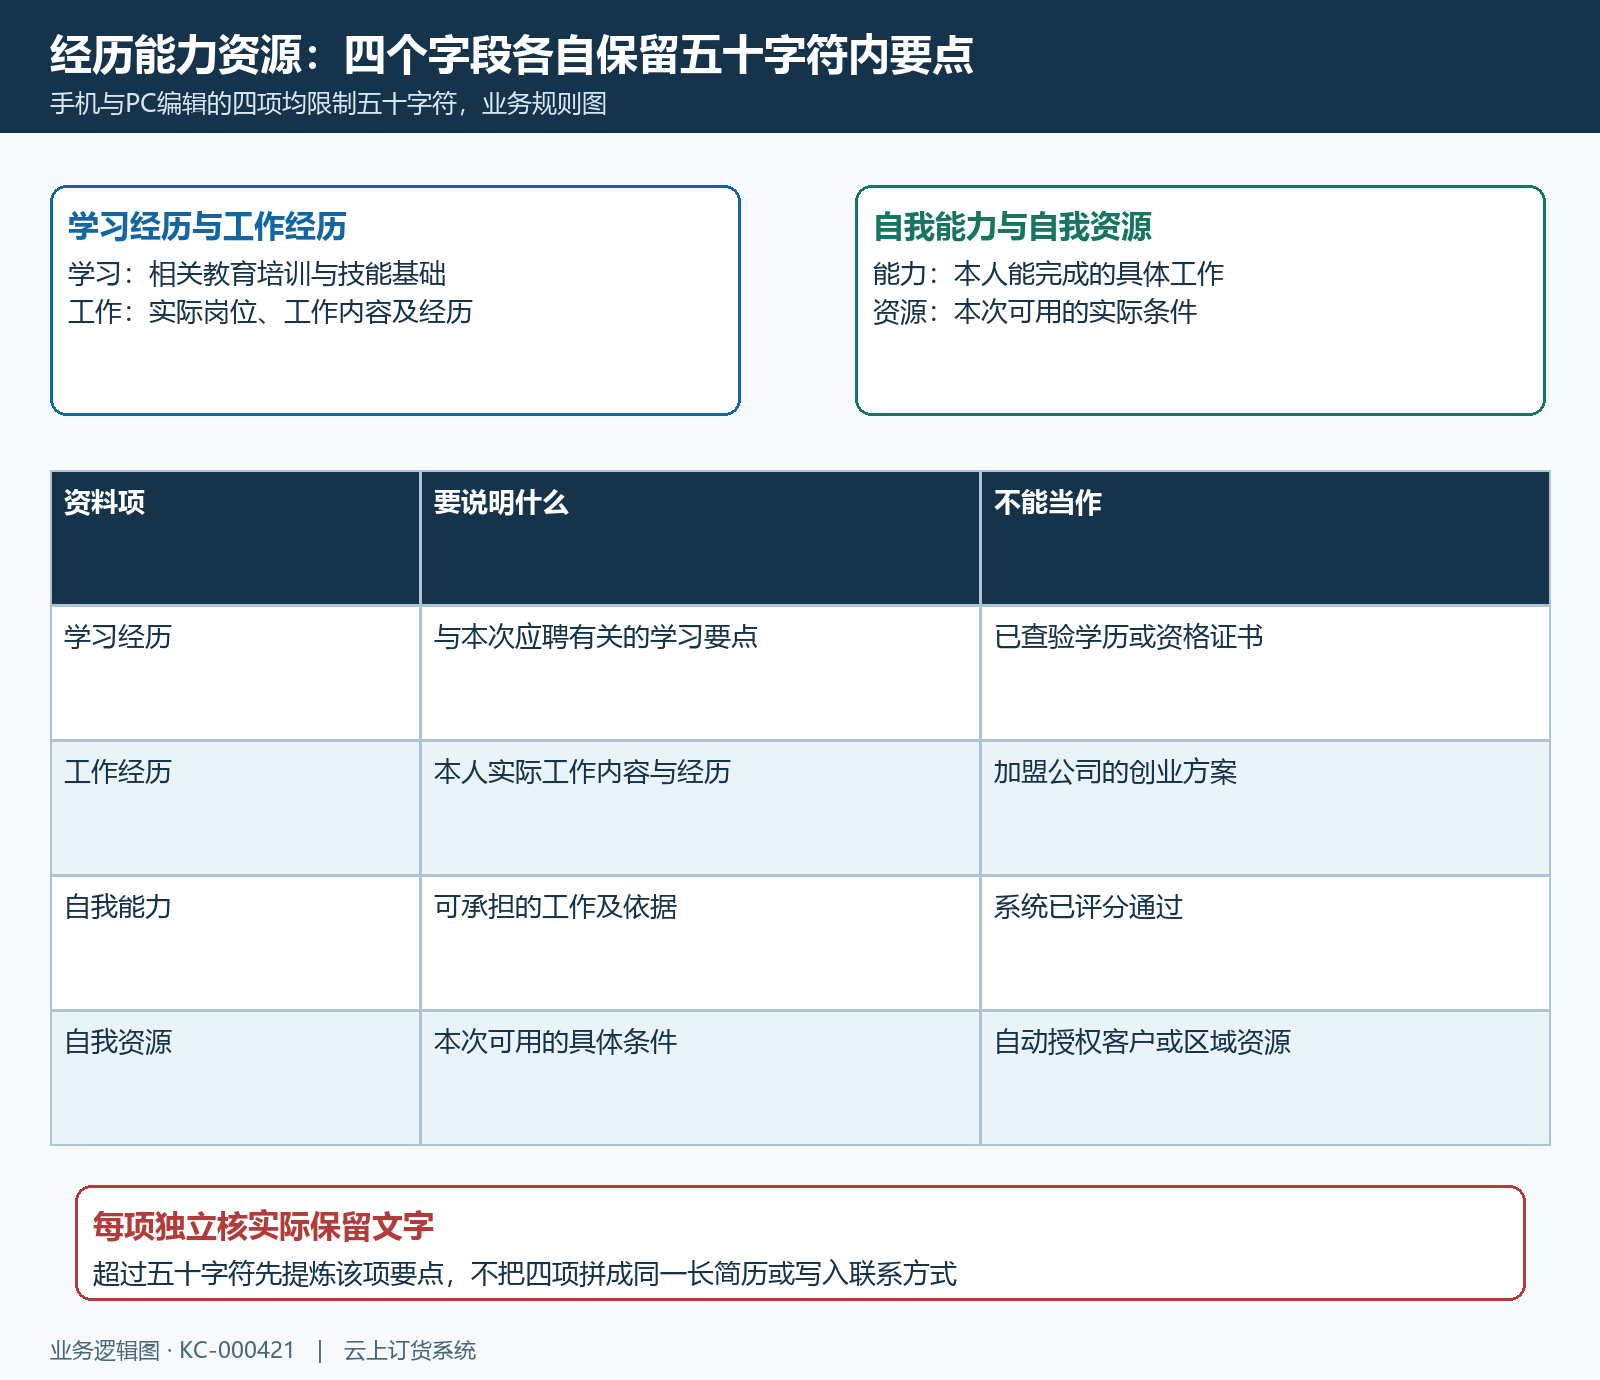Click table cell 工作经历
Image resolution: width=1600 pixels, height=1380 pixels.
(x=236, y=808)
